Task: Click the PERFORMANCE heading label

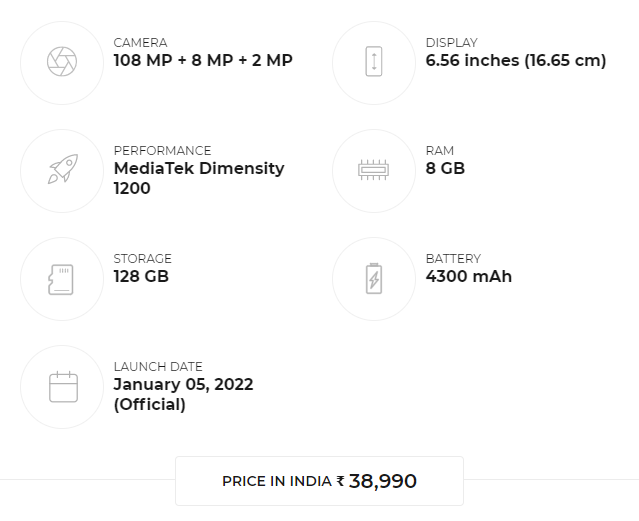Action: pyautogui.click(x=162, y=151)
